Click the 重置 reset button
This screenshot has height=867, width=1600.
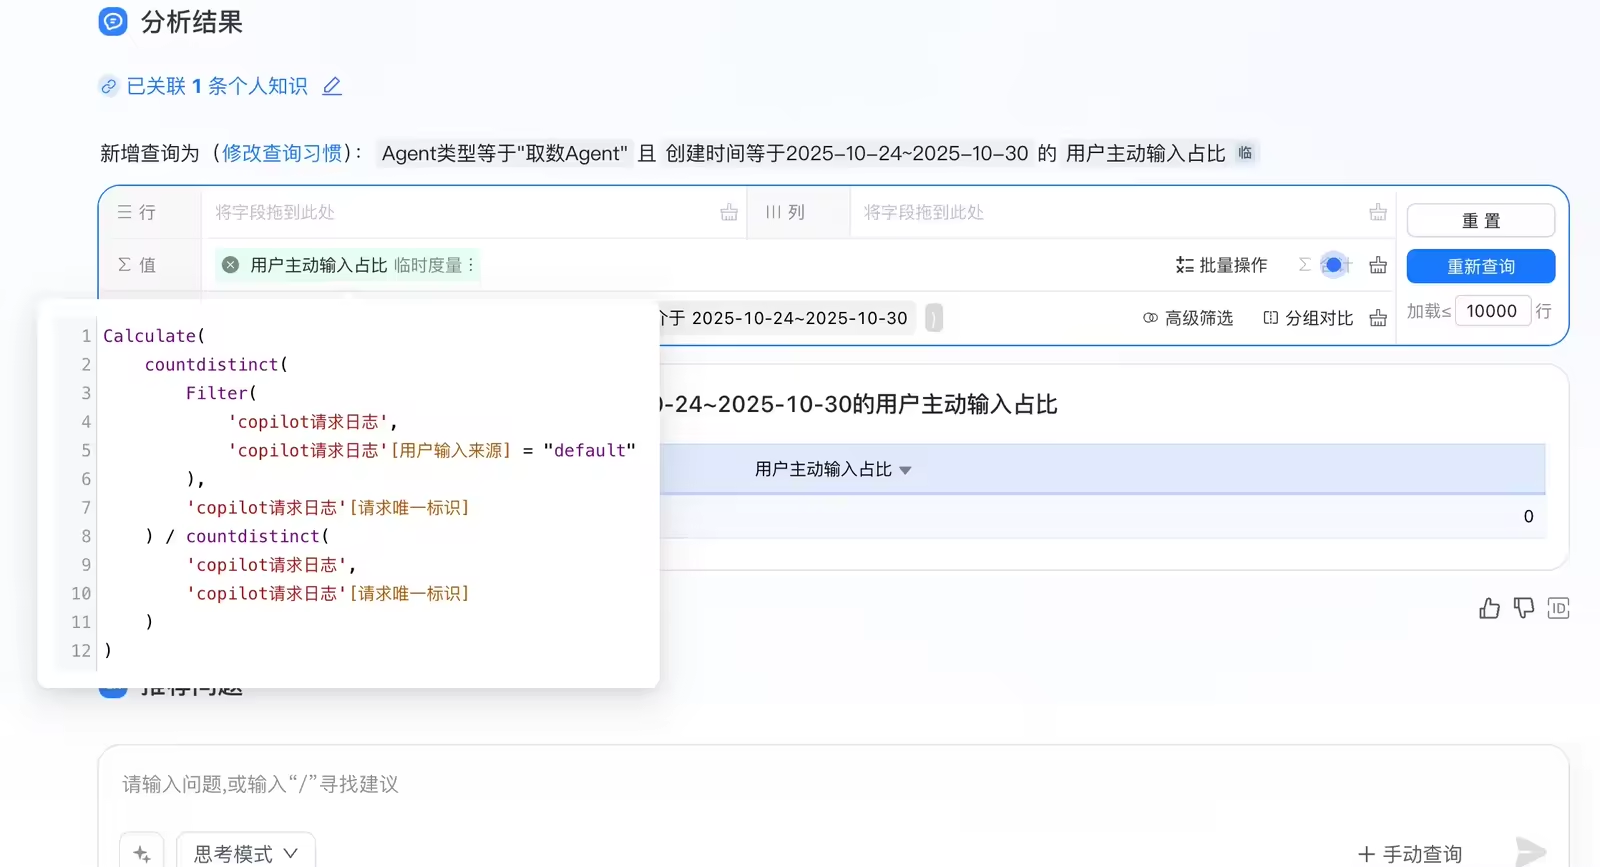1481,220
